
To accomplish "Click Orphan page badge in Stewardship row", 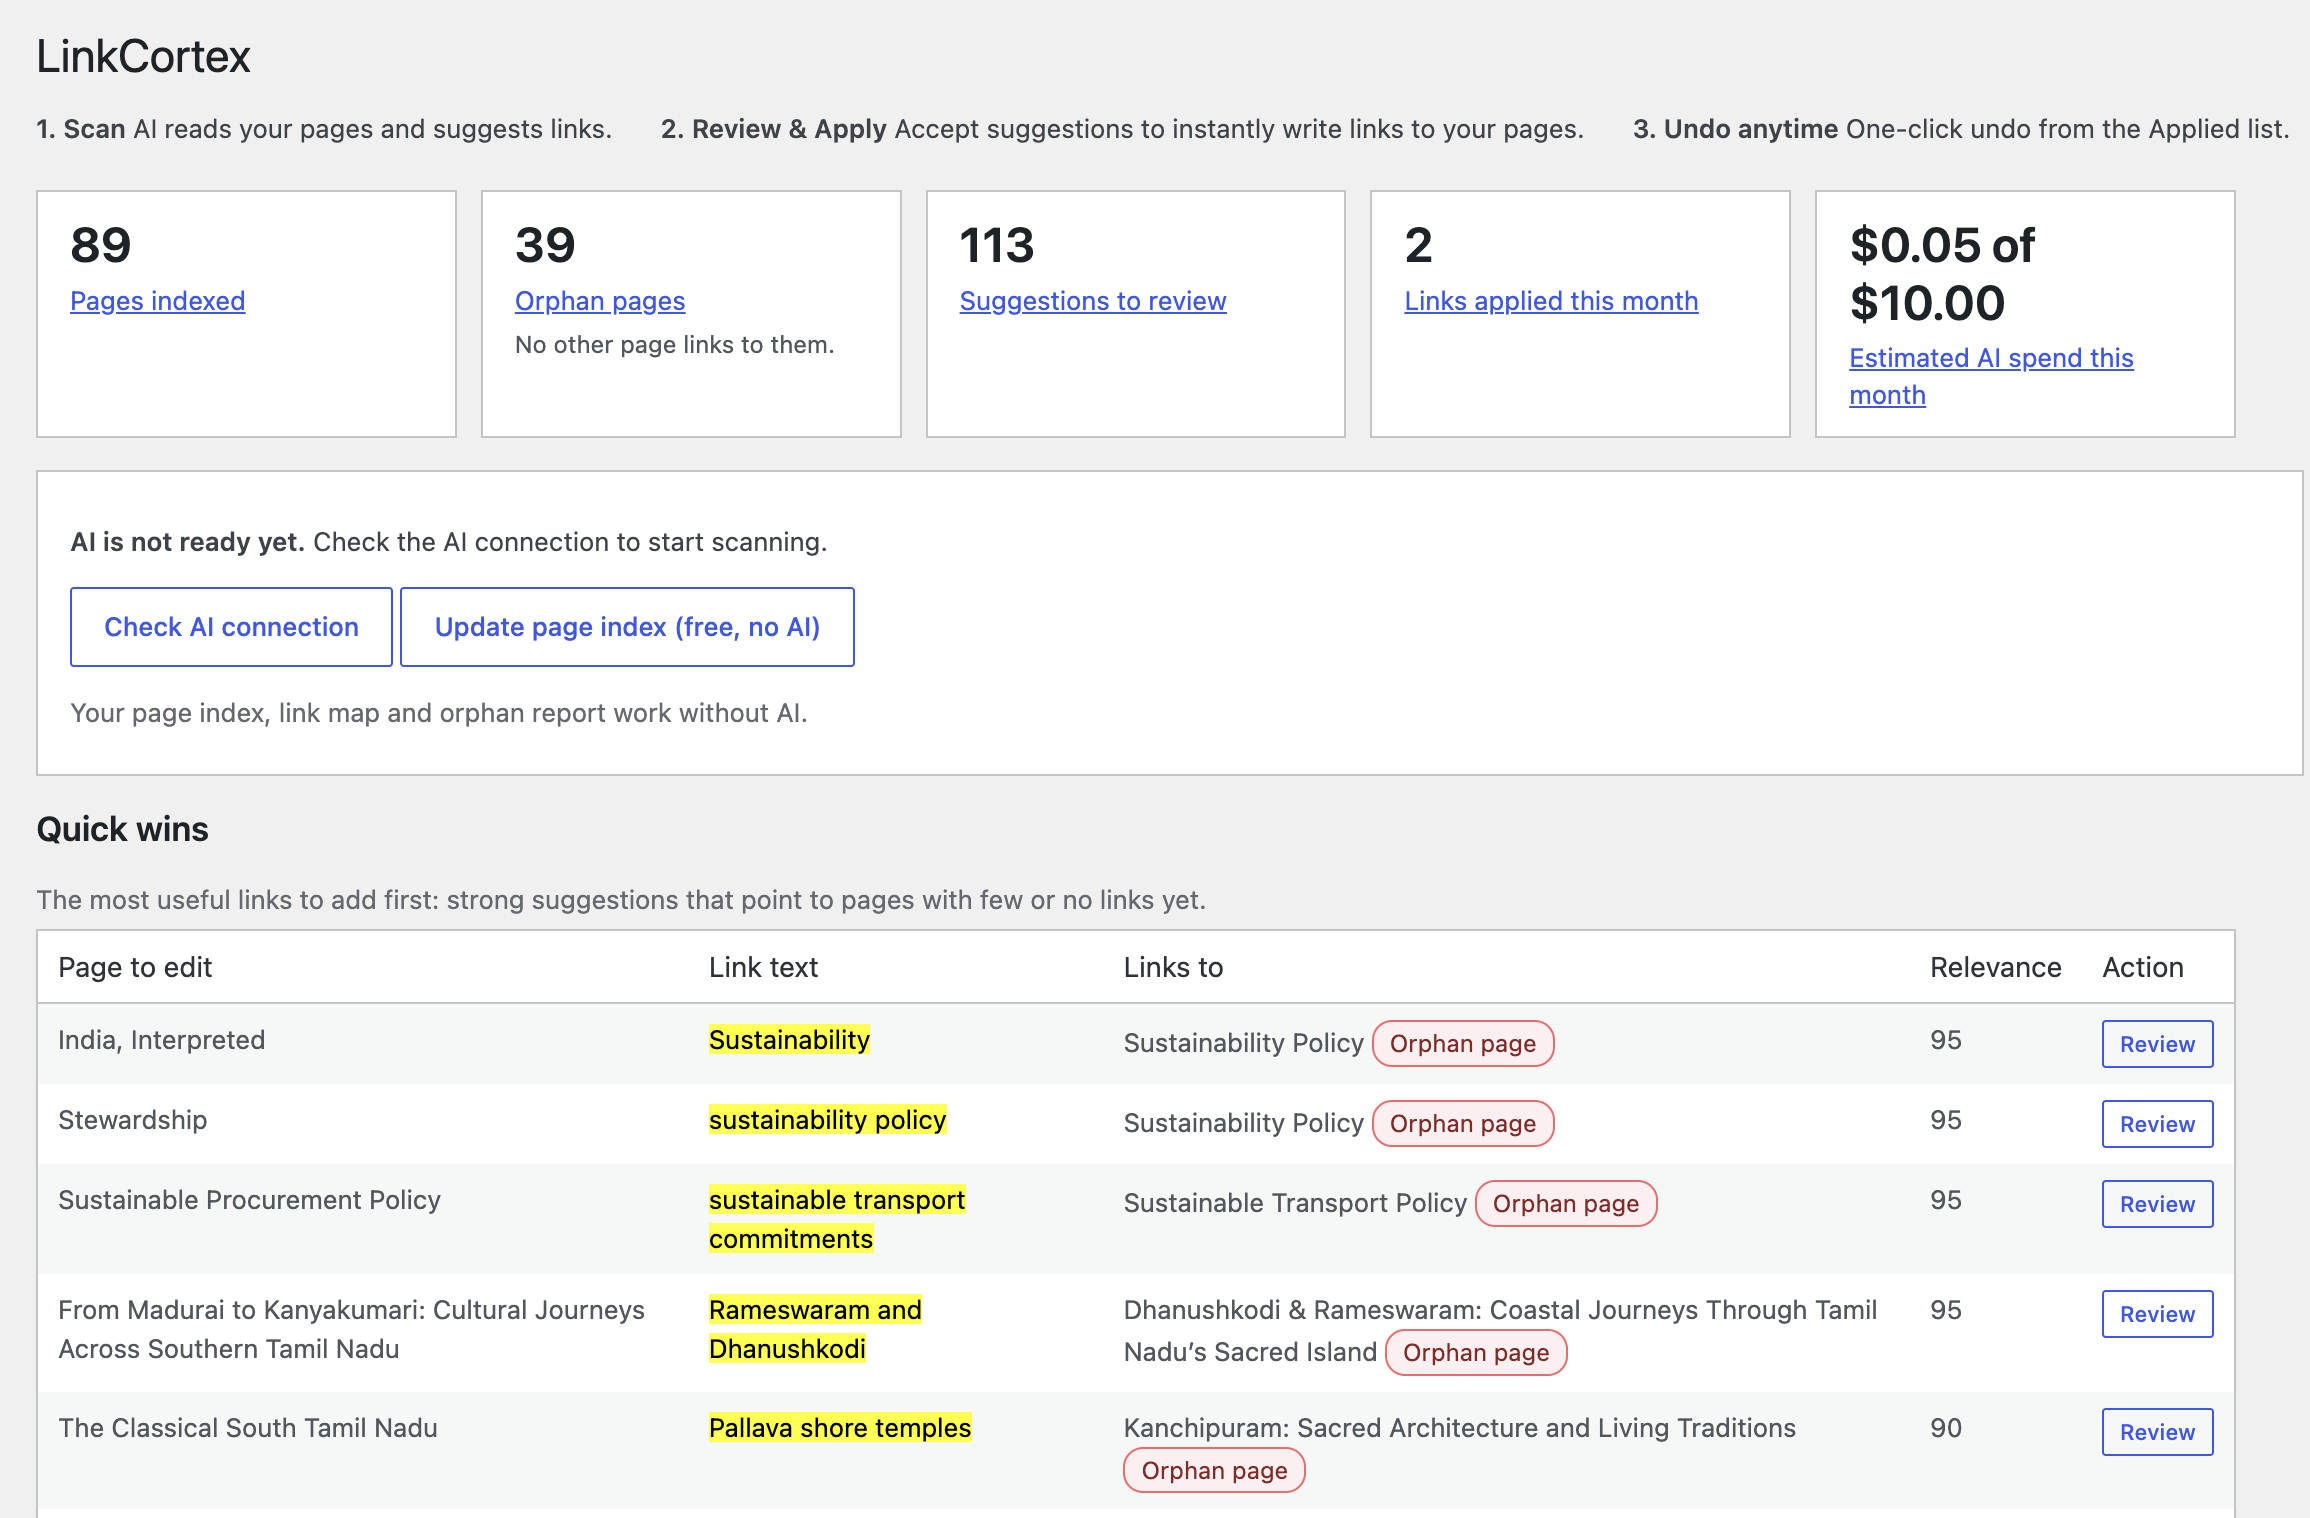I will (x=1462, y=1124).
